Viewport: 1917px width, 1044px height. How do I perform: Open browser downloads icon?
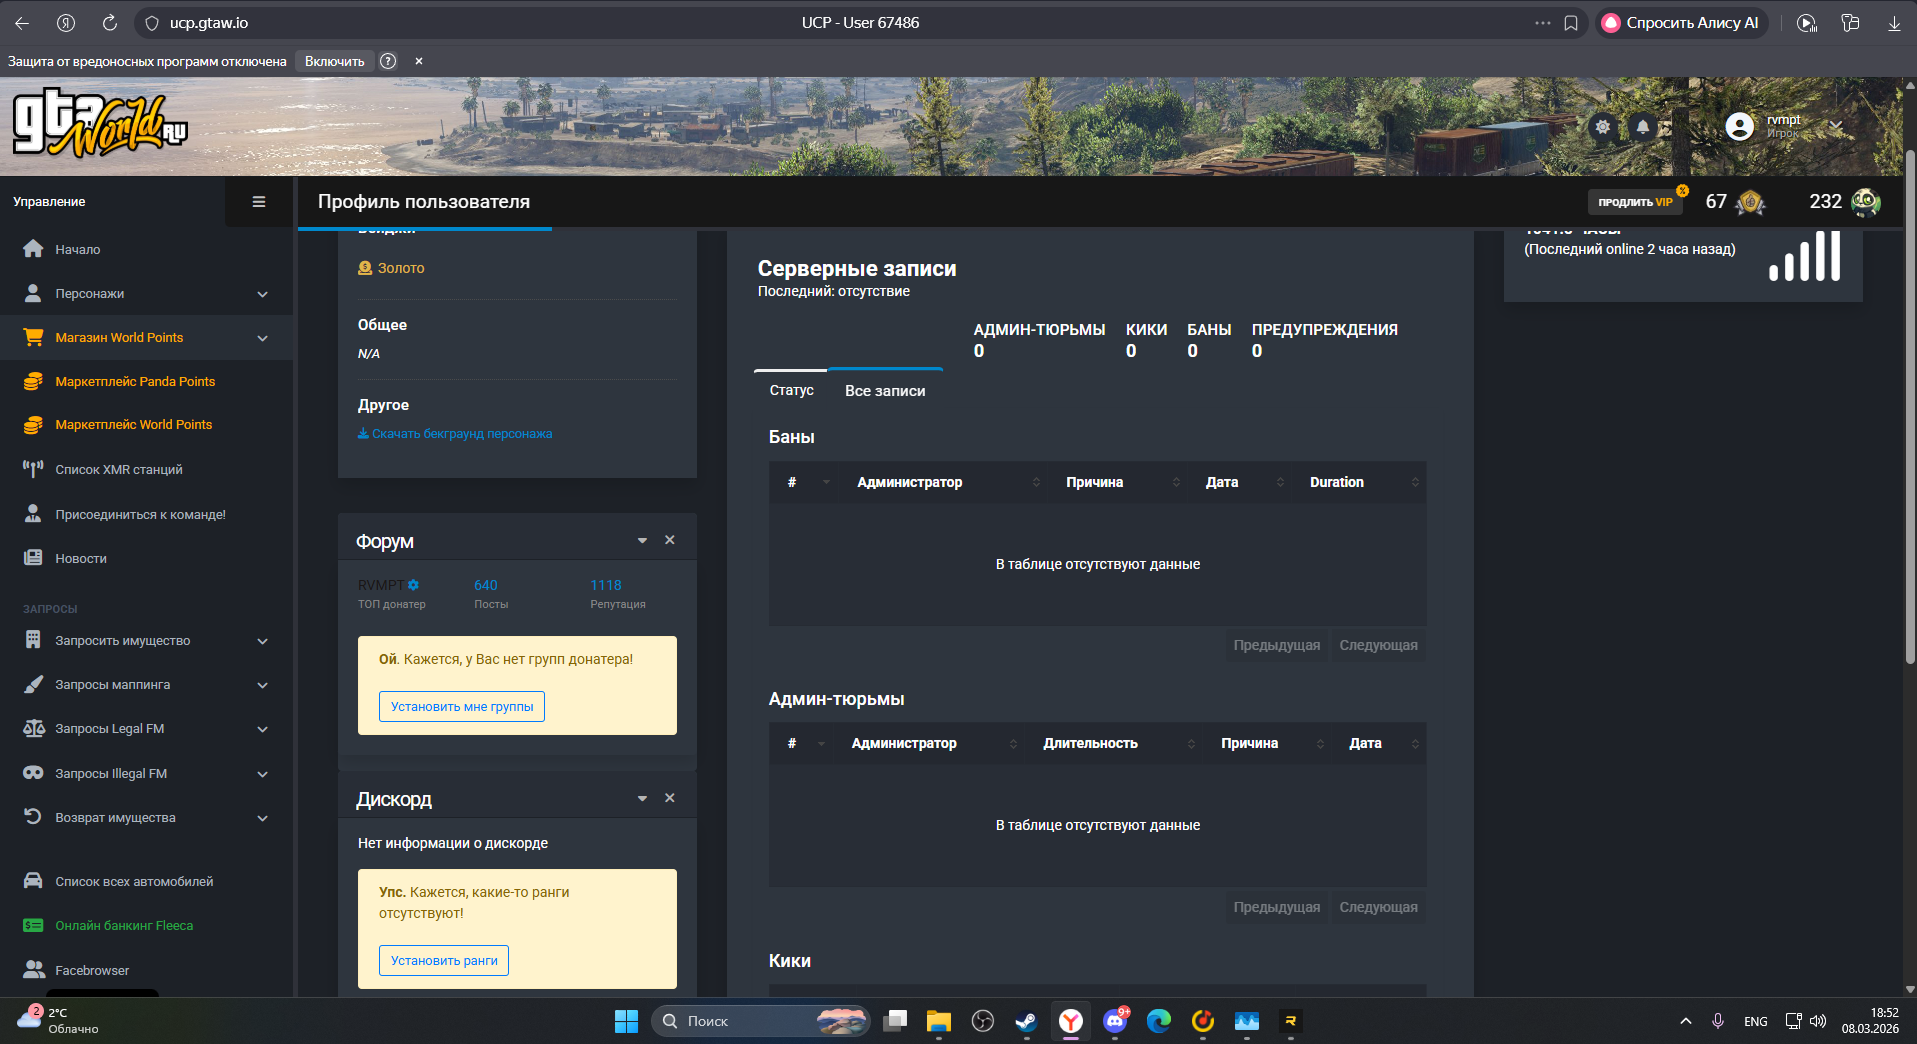[x=1894, y=23]
